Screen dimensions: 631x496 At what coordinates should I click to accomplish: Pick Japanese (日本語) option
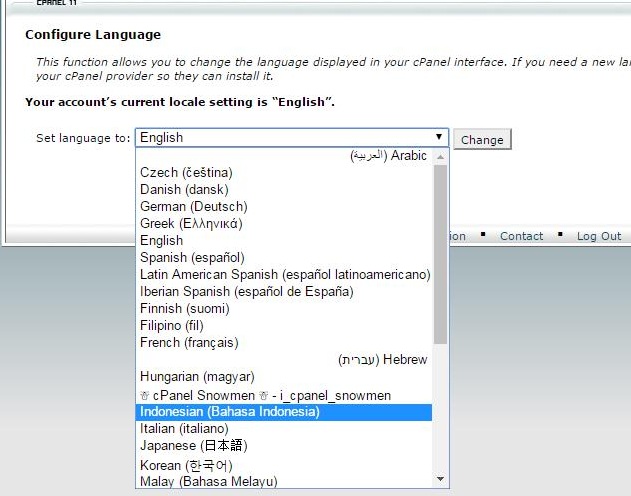click(x=284, y=446)
